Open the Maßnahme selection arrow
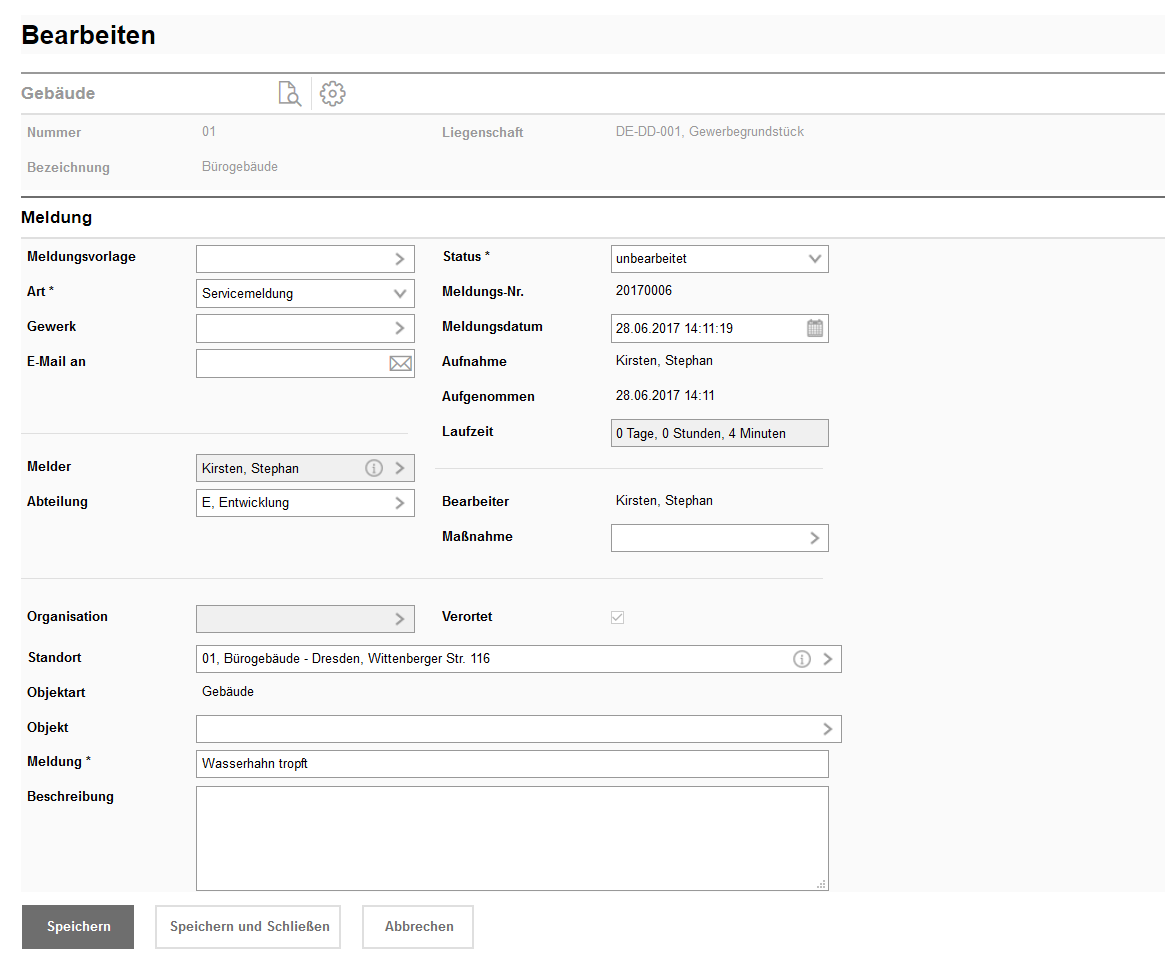 coord(815,538)
